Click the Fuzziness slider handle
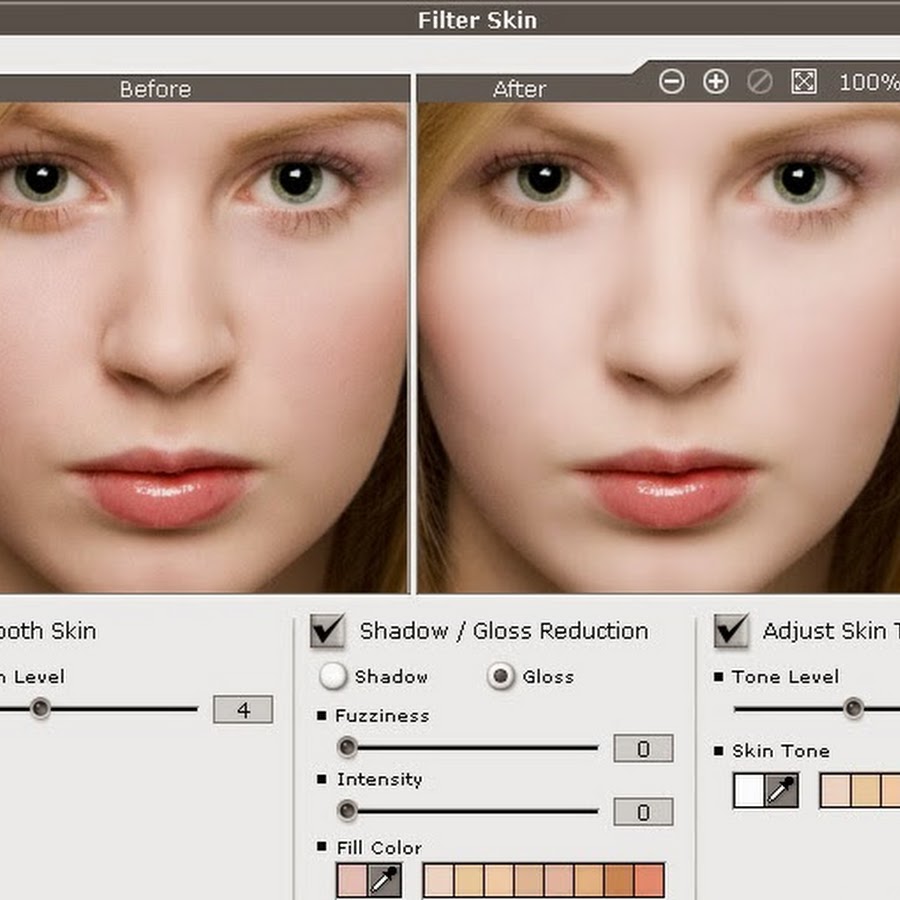The width and height of the screenshot is (900, 900). pyautogui.click(x=347, y=748)
